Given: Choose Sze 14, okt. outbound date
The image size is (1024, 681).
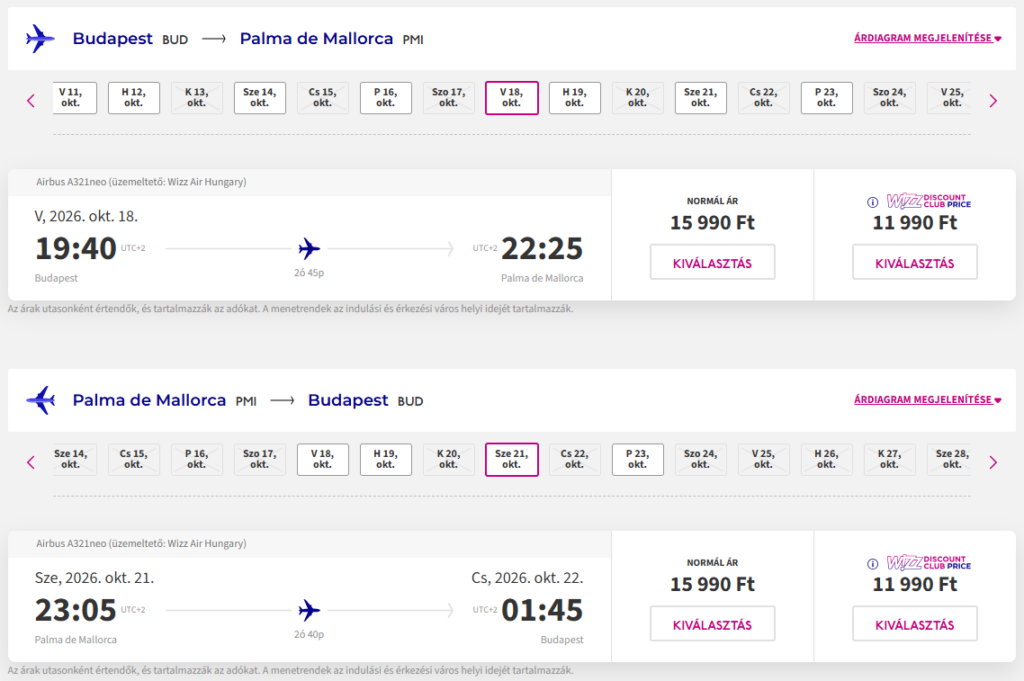Looking at the screenshot, I should click(x=259, y=98).
